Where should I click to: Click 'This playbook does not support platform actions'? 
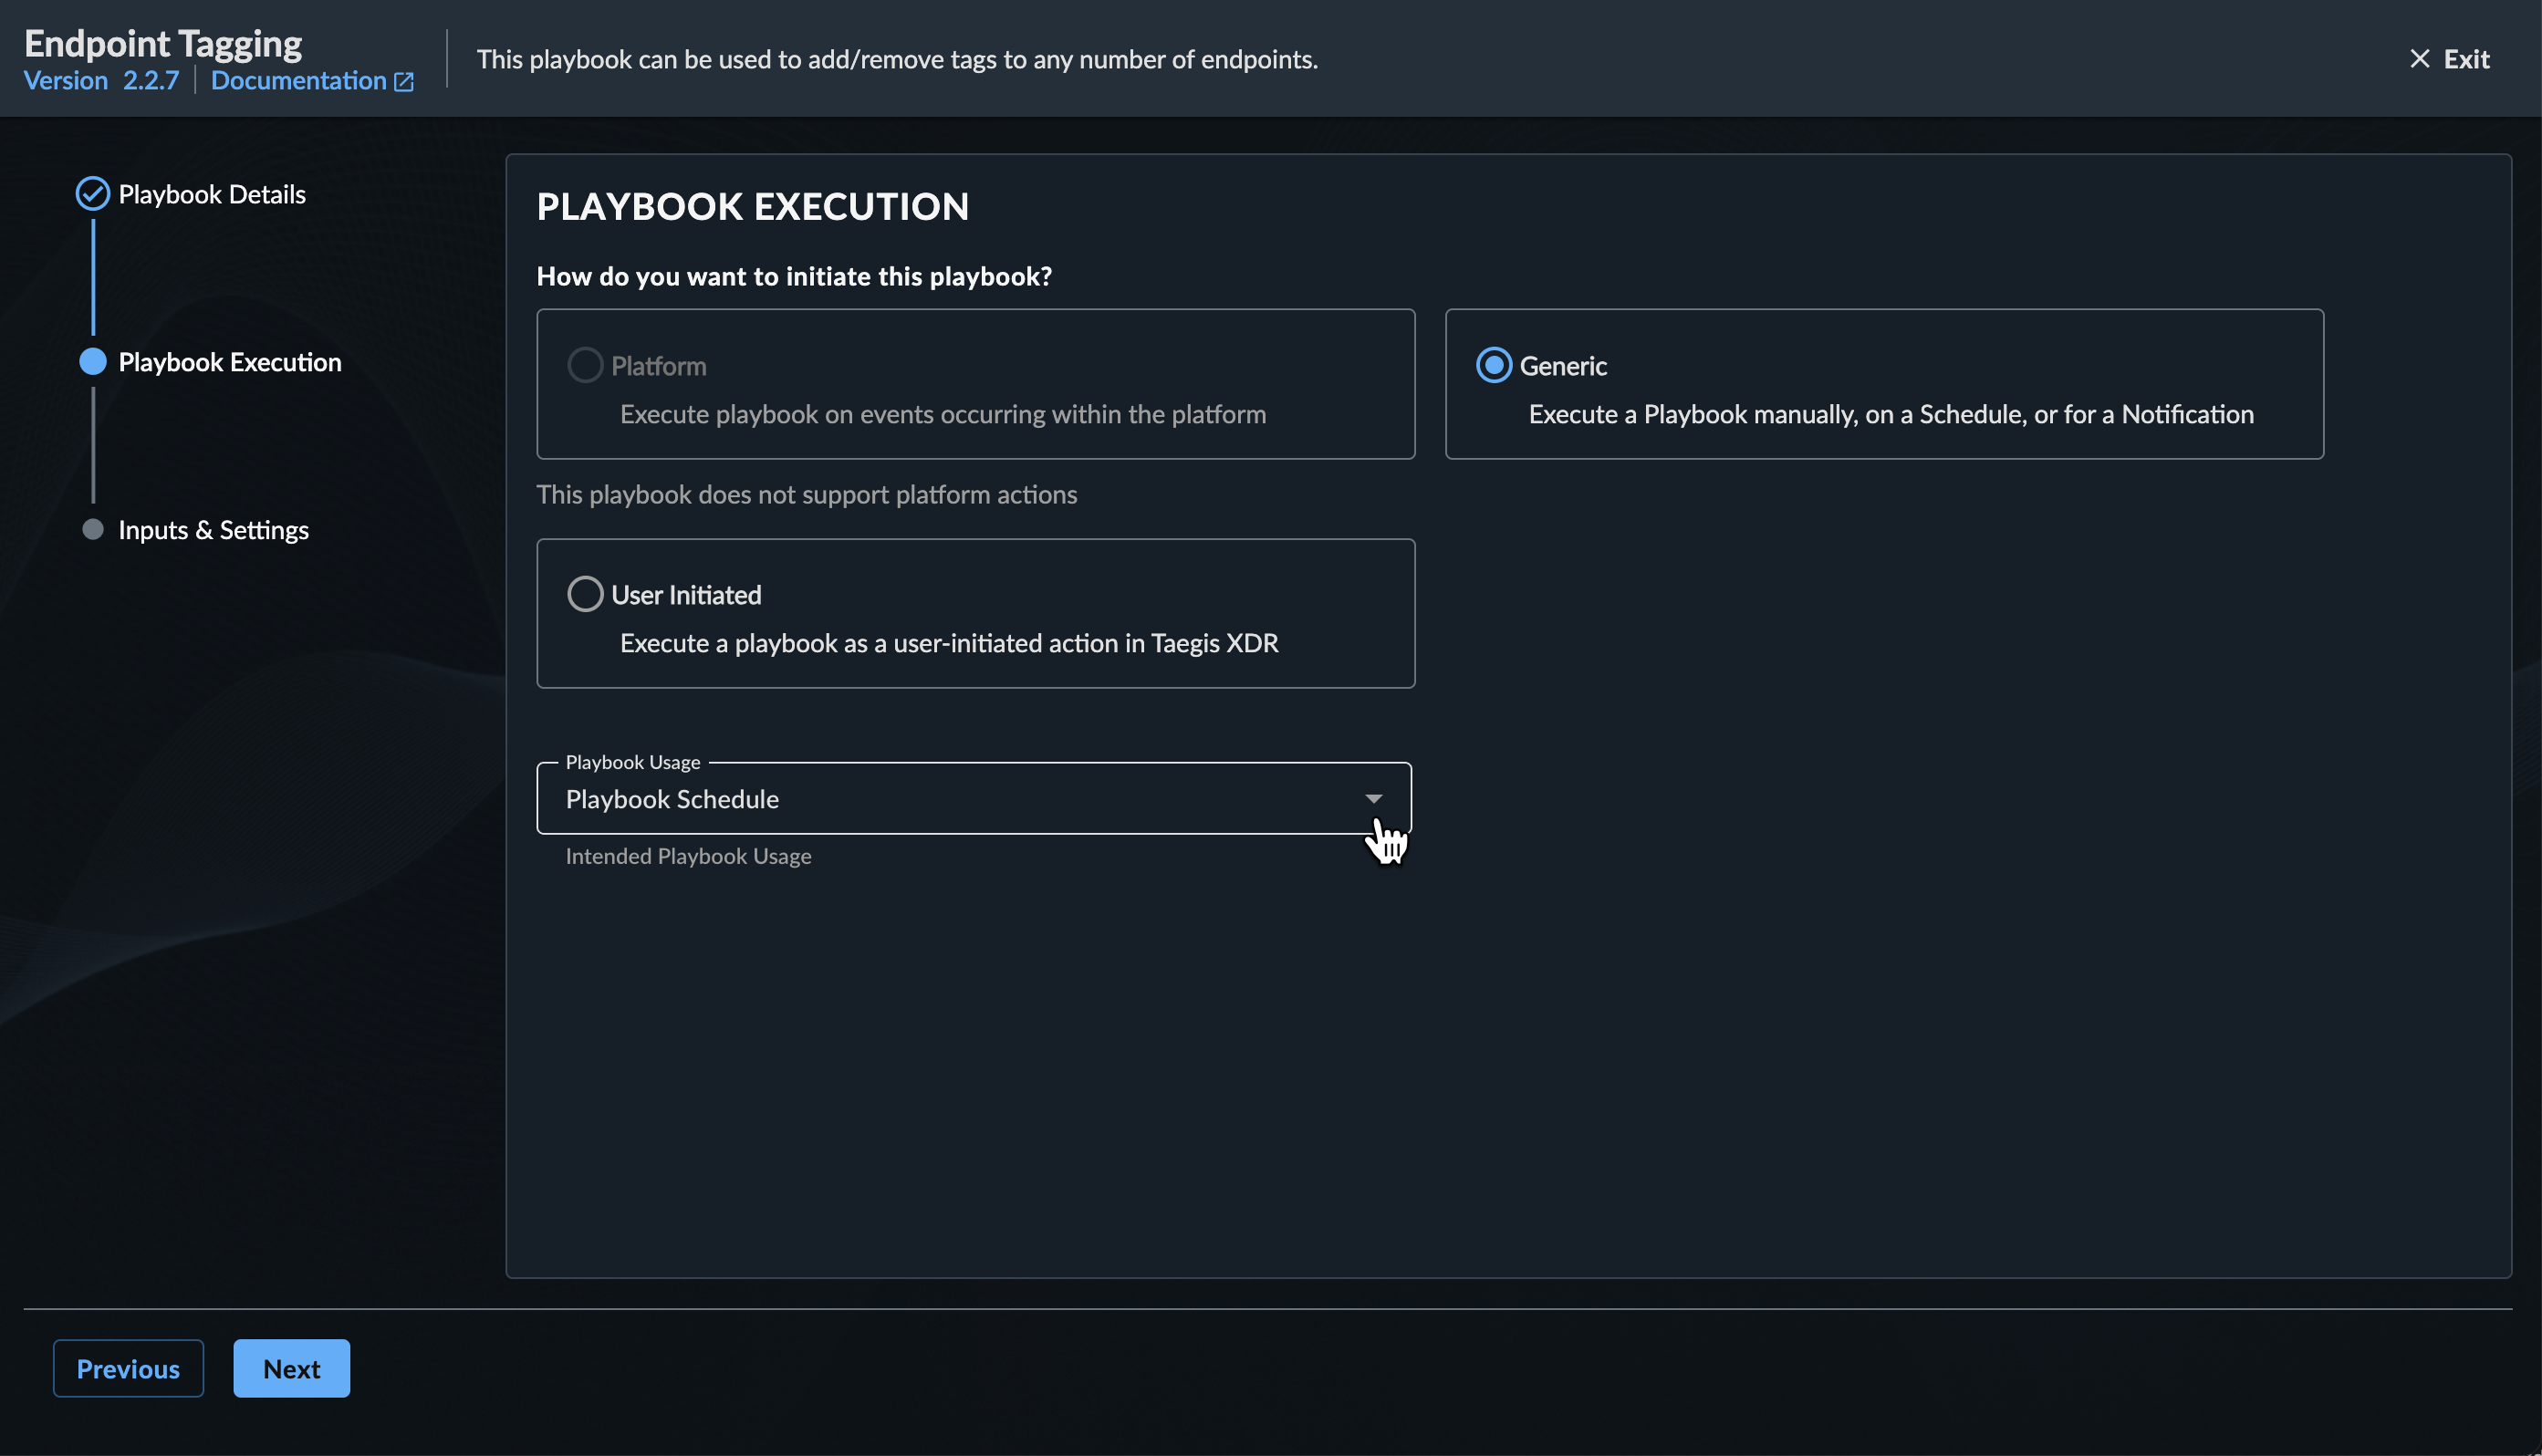807,494
